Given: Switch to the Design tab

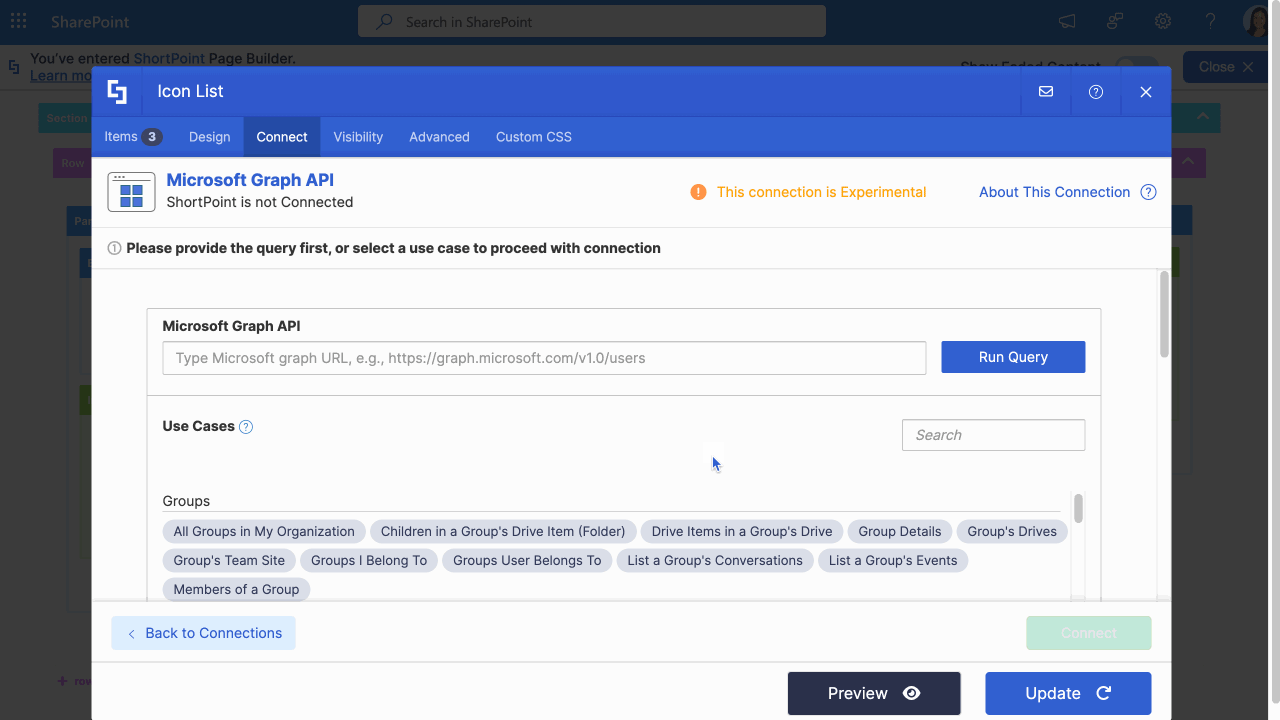Looking at the screenshot, I should (x=209, y=137).
